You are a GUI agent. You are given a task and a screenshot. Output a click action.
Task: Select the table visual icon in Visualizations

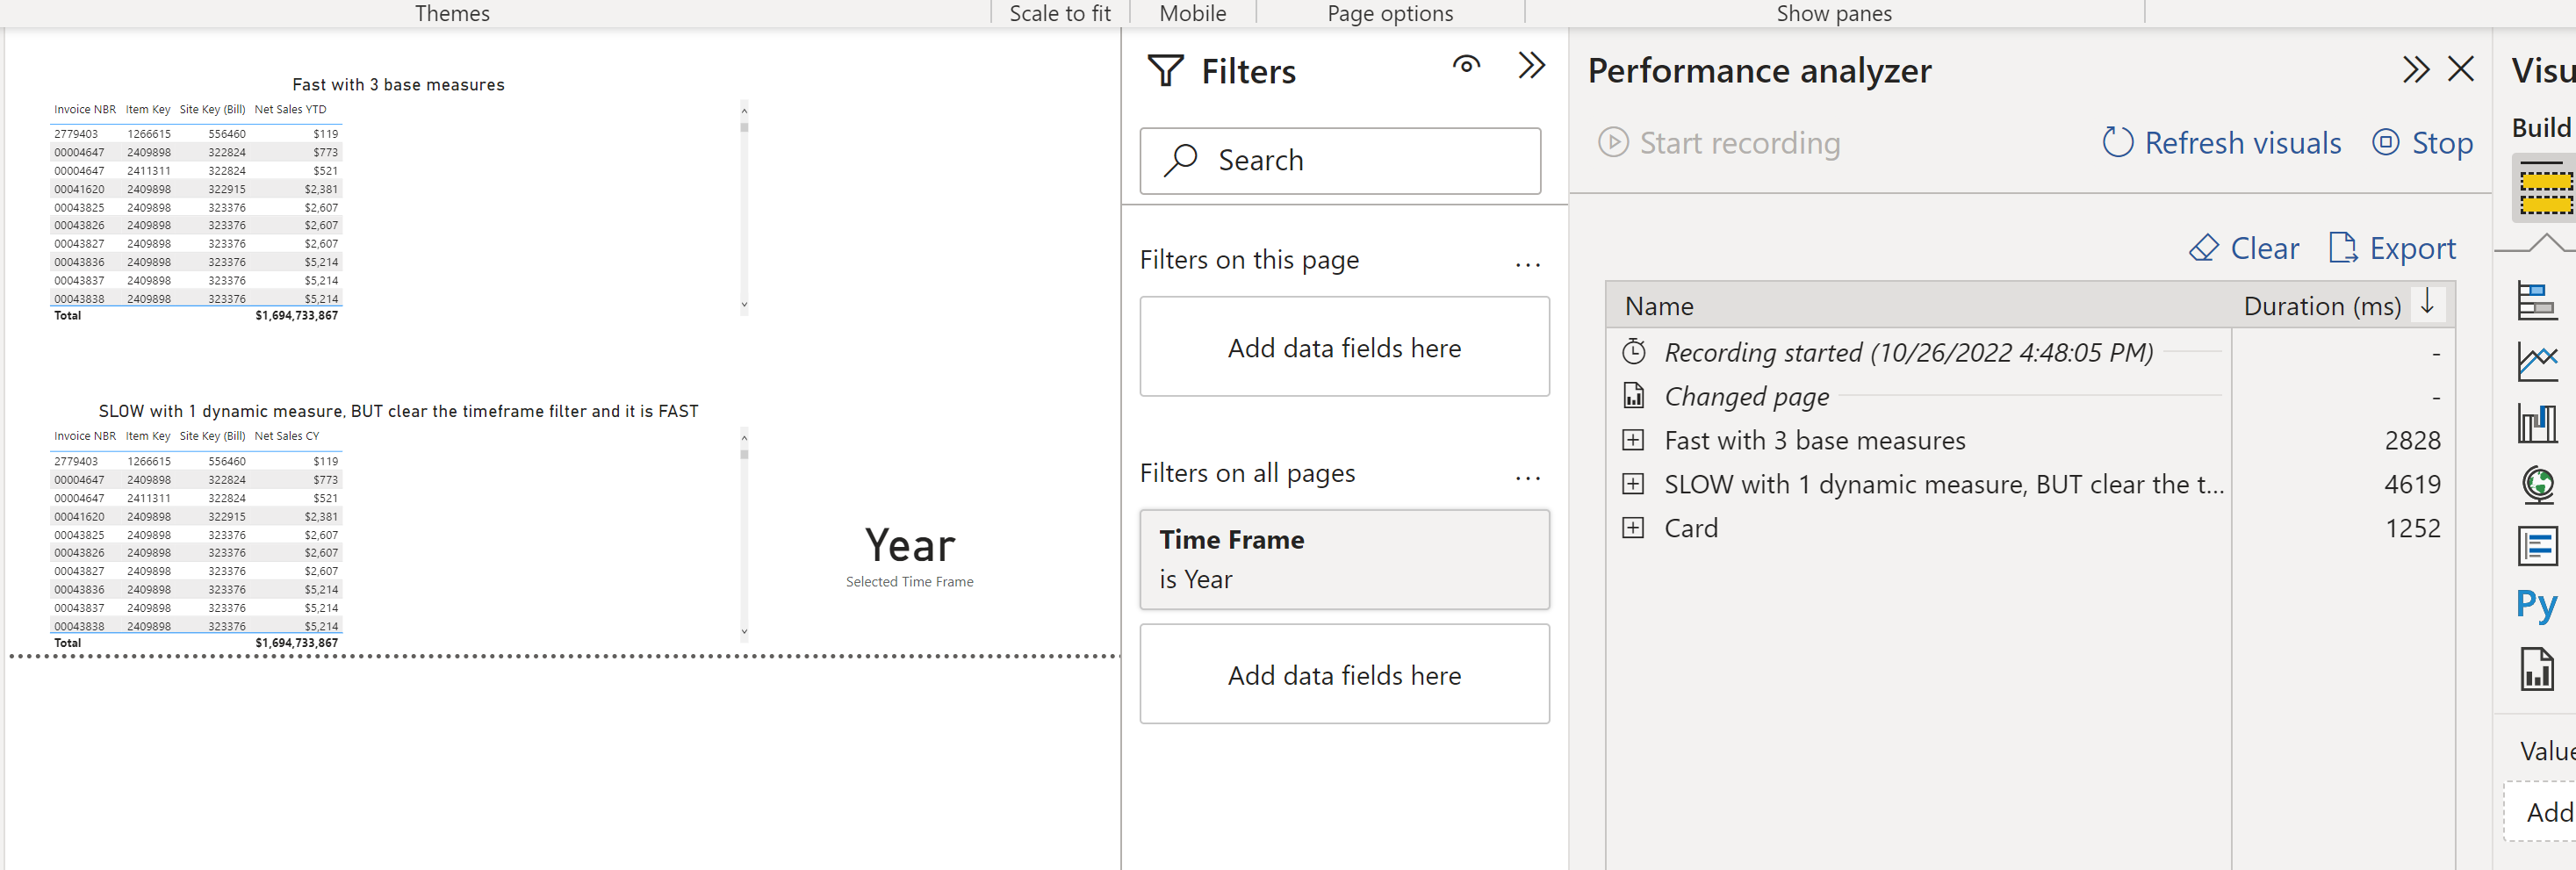point(2544,187)
